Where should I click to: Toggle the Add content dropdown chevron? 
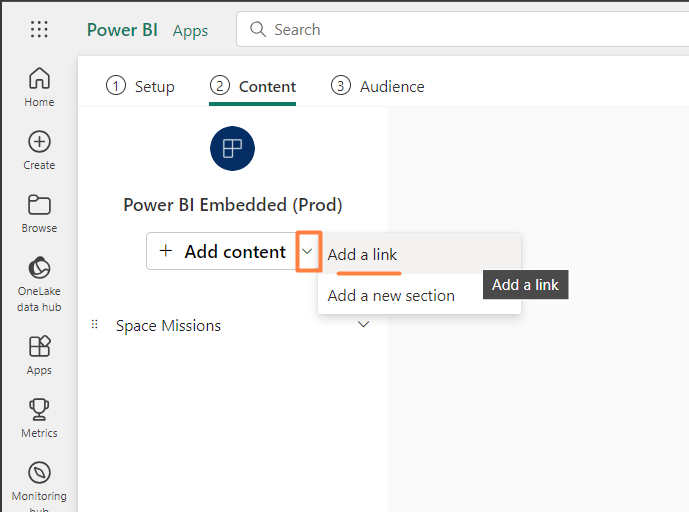click(308, 251)
